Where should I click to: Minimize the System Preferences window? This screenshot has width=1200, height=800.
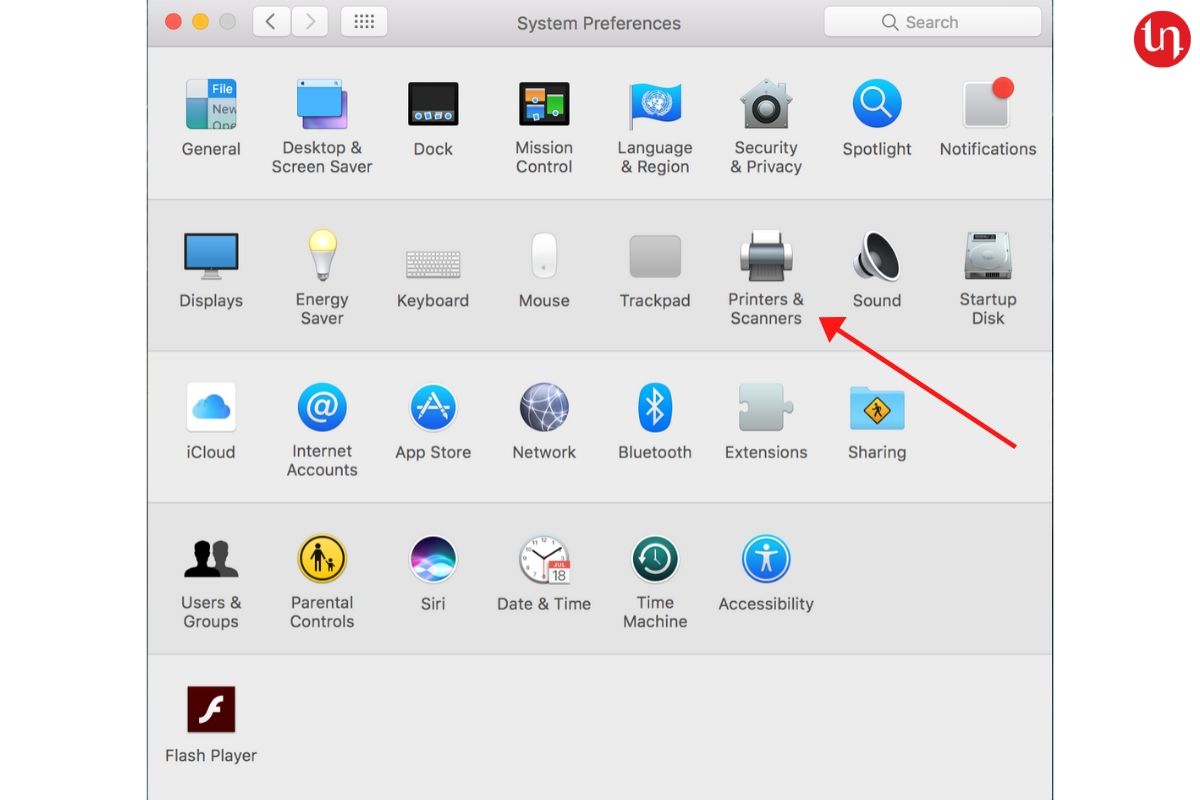[x=200, y=22]
